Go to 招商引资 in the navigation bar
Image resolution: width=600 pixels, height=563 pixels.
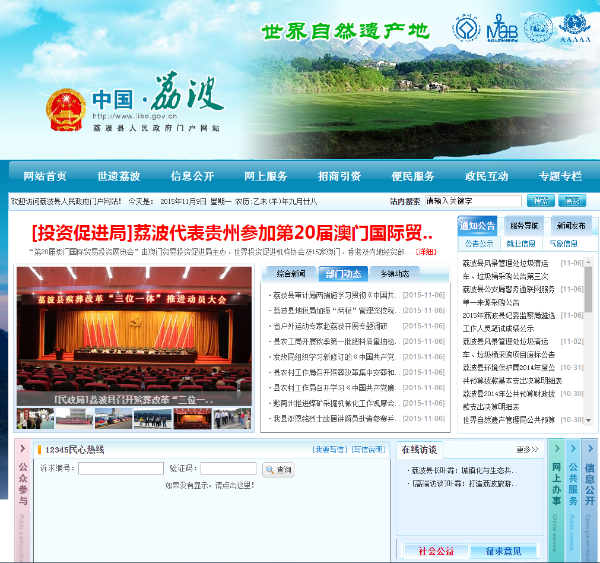point(339,176)
